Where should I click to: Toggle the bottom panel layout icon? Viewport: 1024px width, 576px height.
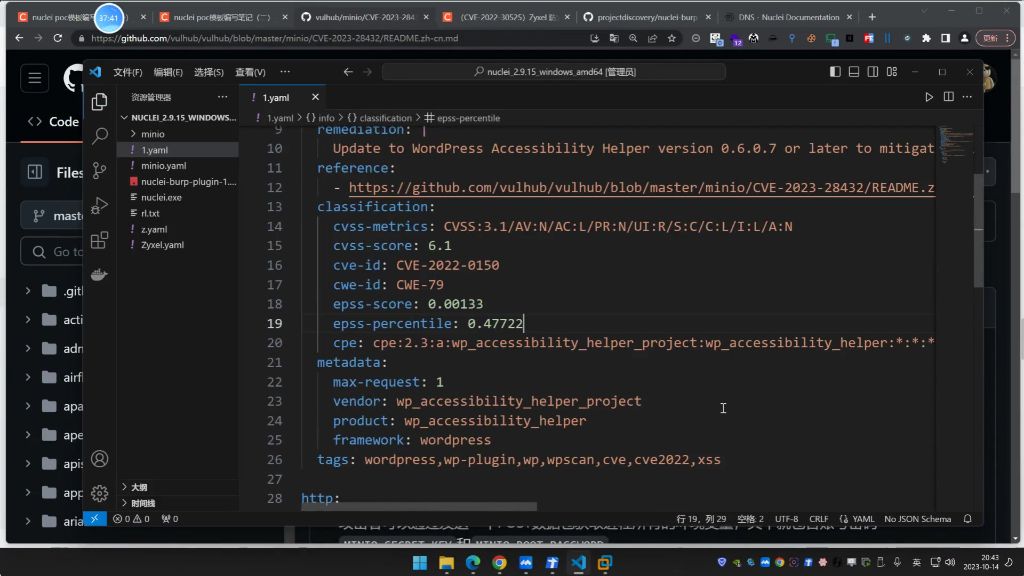(x=854, y=72)
